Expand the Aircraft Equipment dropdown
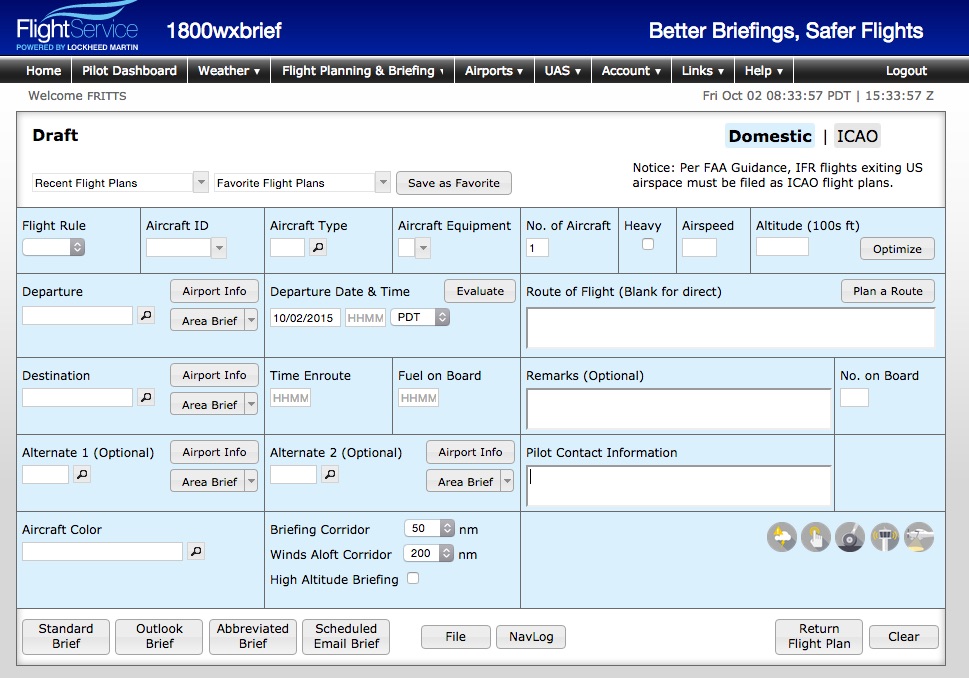This screenshot has width=969, height=678. pyautogui.click(x=423, y=248)
